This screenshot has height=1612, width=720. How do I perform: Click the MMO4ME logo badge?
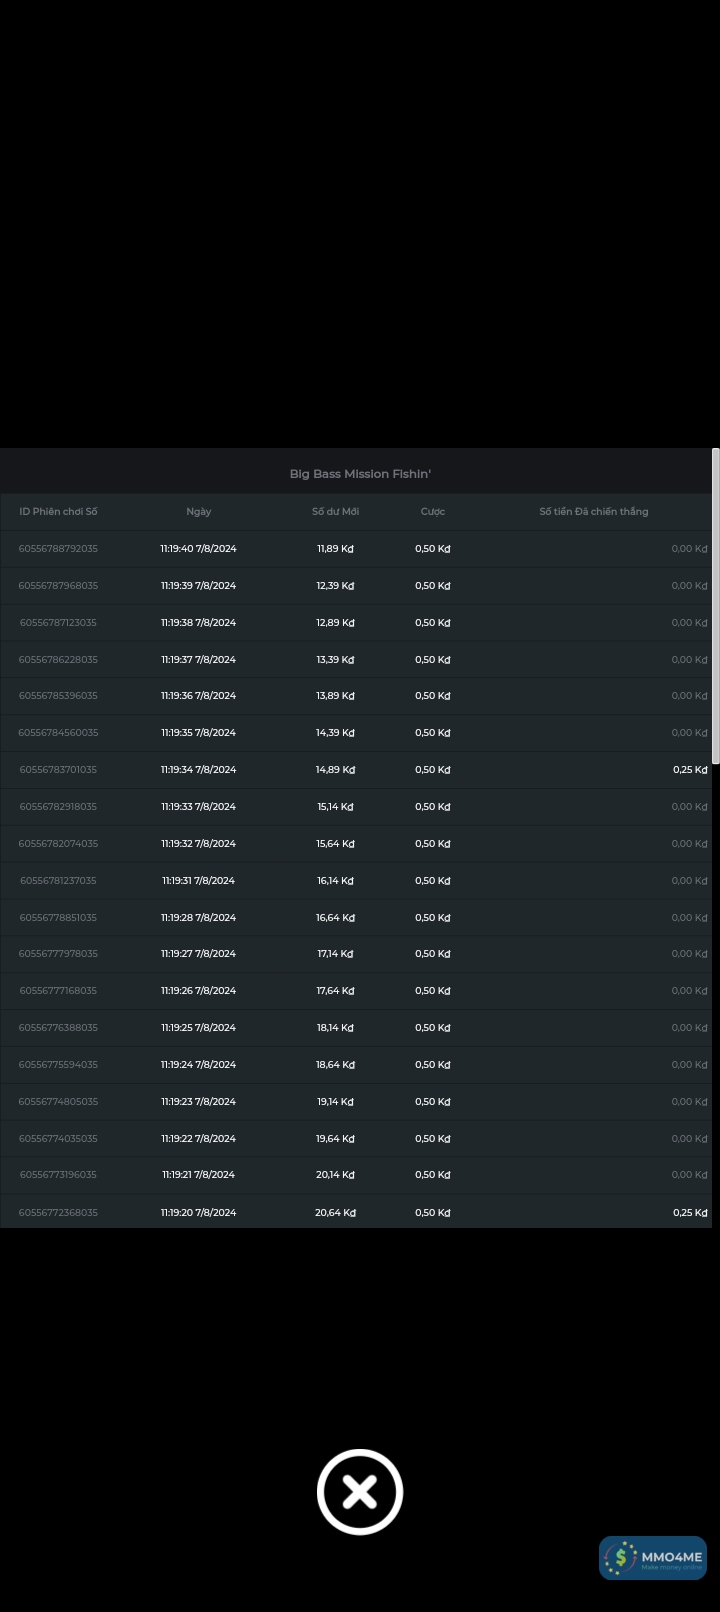(653, 1557)
